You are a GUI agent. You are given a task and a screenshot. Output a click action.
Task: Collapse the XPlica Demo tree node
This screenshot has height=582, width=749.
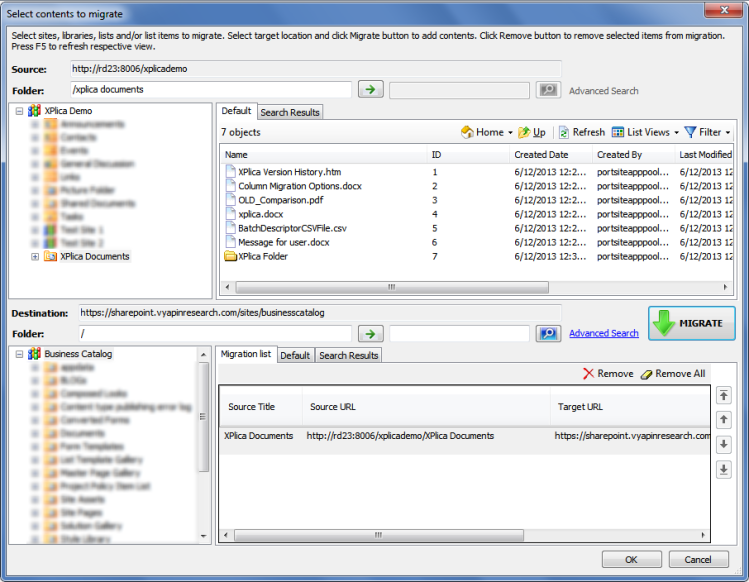(19, 111)
